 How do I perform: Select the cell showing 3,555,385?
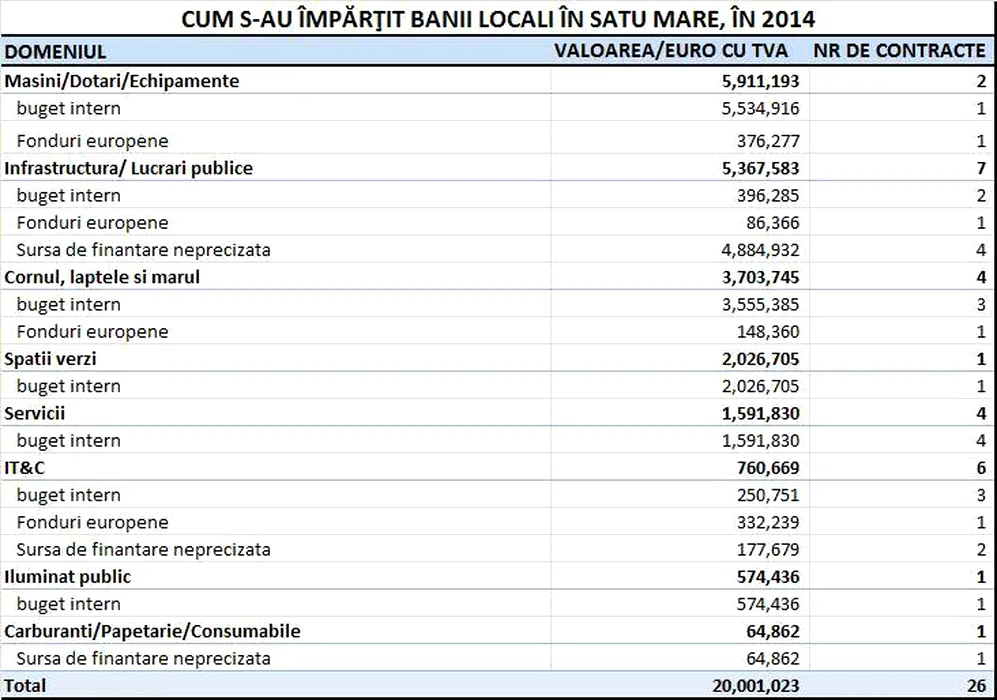click(755, 304)
